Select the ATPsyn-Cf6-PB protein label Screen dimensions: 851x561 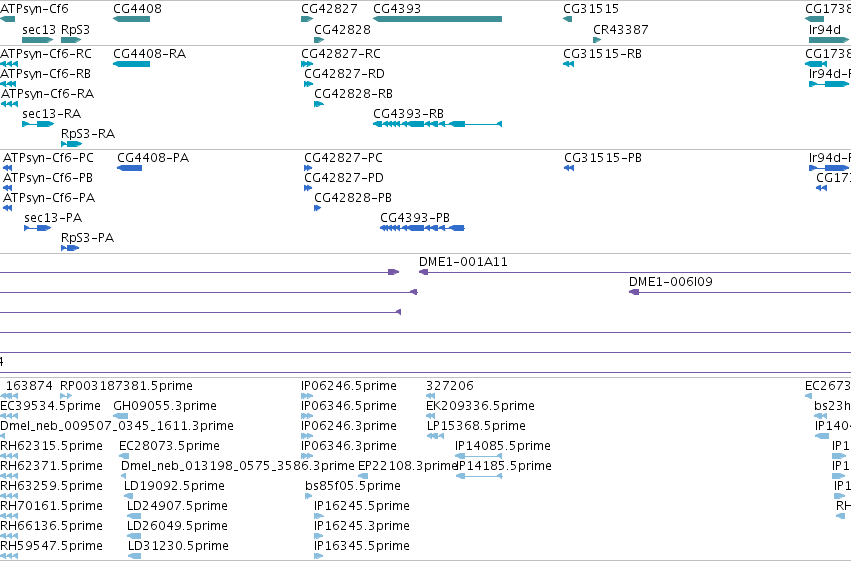point(48,178)
